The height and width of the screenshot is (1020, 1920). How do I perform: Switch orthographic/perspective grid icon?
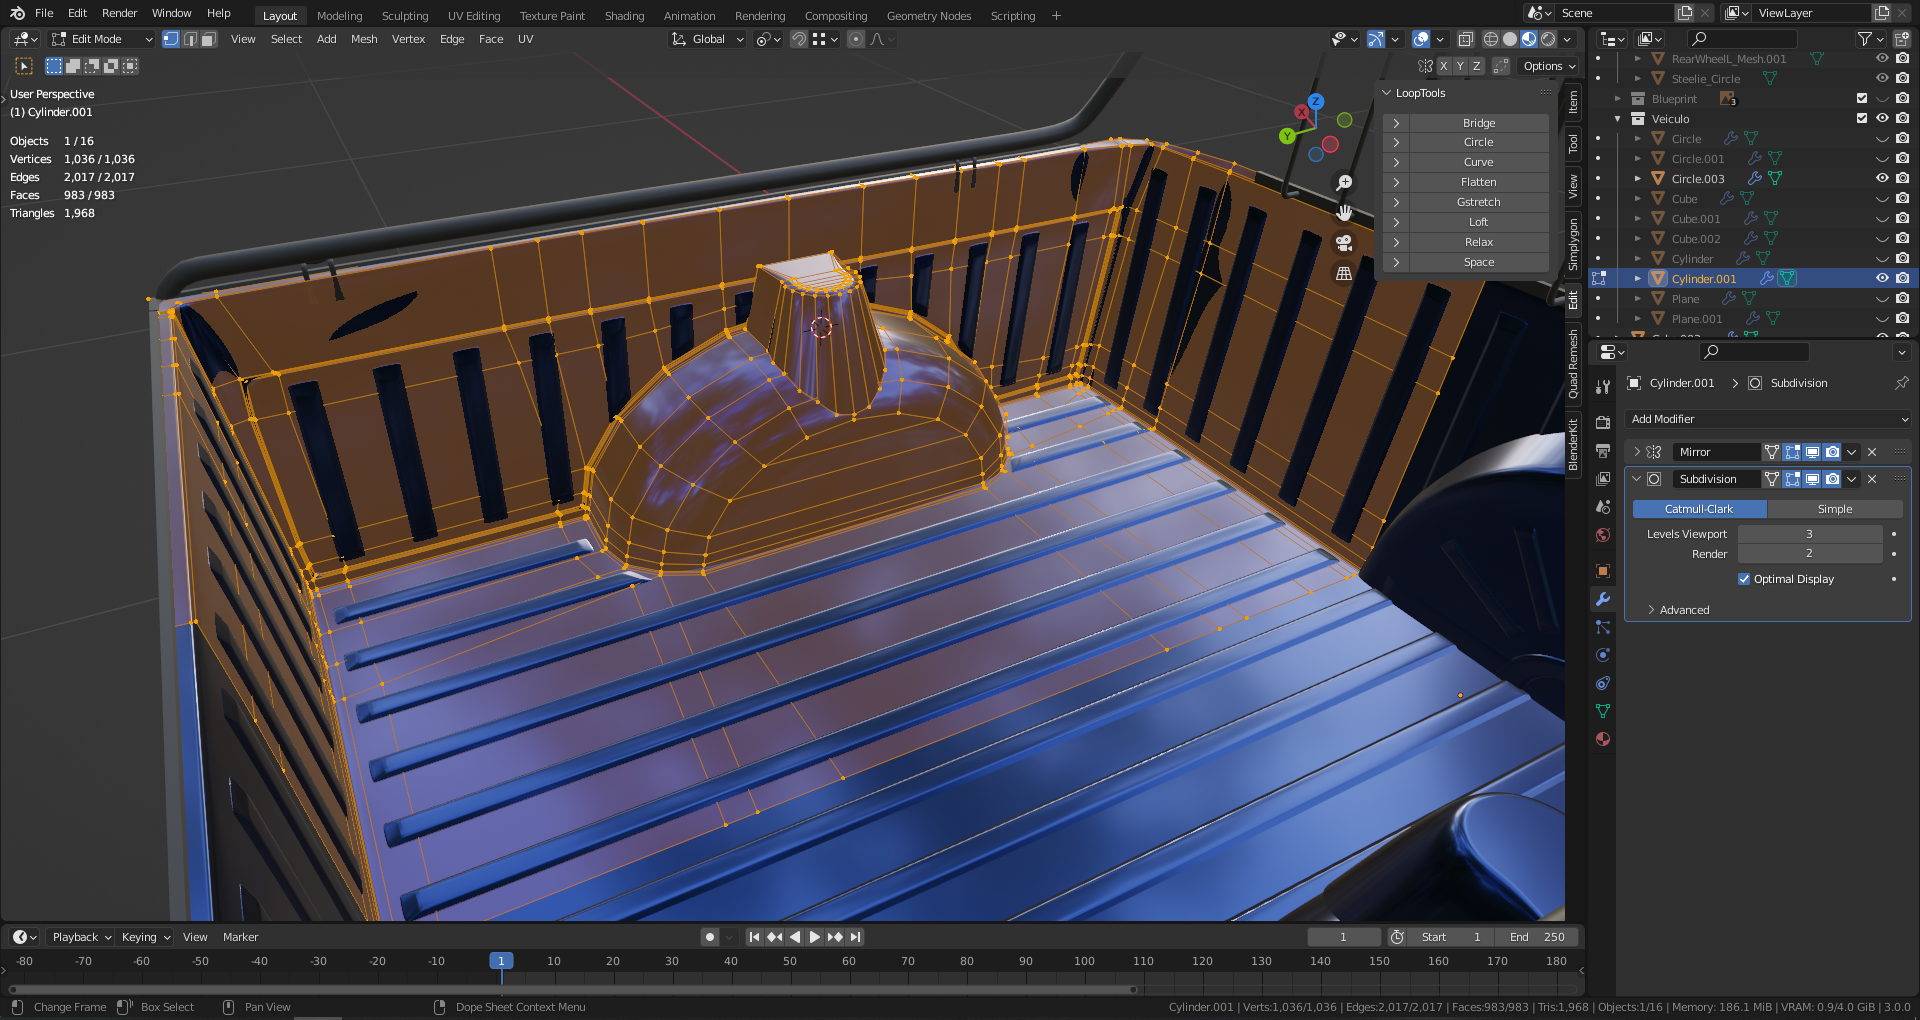(1344, 273)
